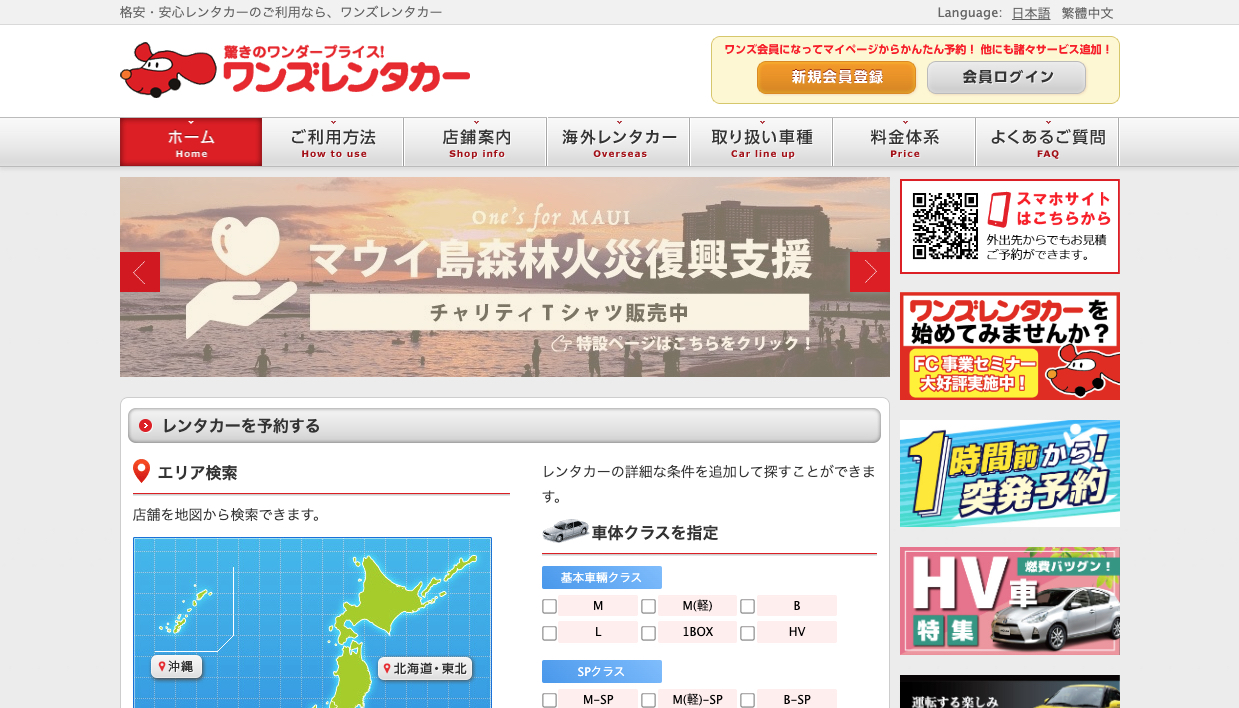Switch language to 日本語
The height and width of the screenshot is (708, 1239).
click(x=1031, y=13)
